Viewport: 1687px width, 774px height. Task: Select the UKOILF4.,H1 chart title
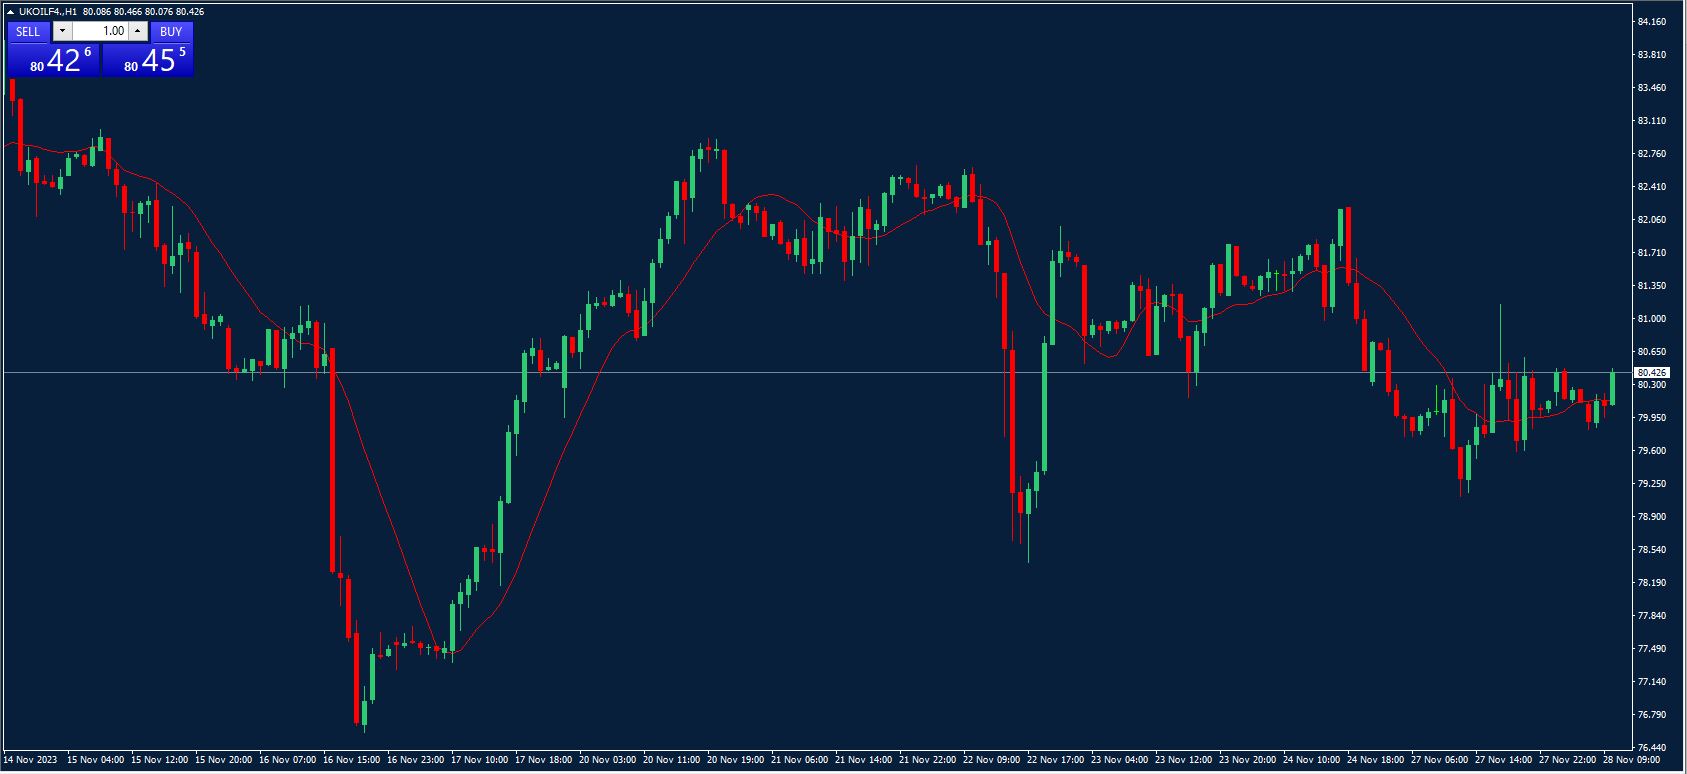tap(48, 12)
